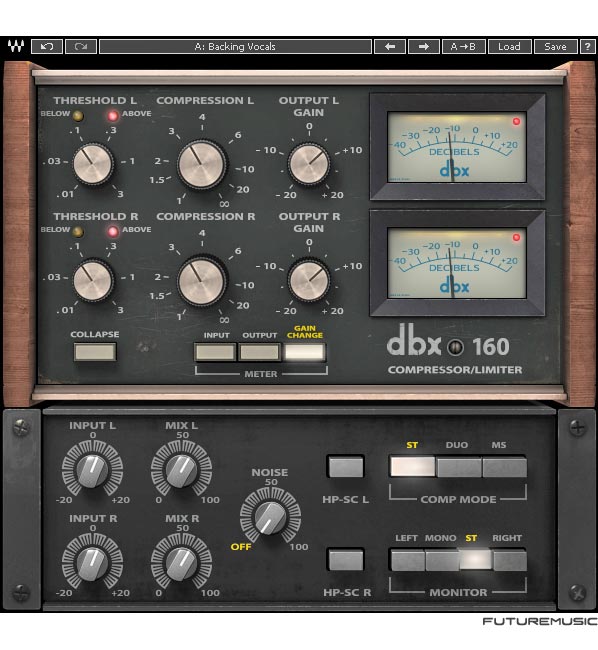The height and width of the screenshot is (650, 598).
Task: Open the Save preset menu
Action: point(555,46)
